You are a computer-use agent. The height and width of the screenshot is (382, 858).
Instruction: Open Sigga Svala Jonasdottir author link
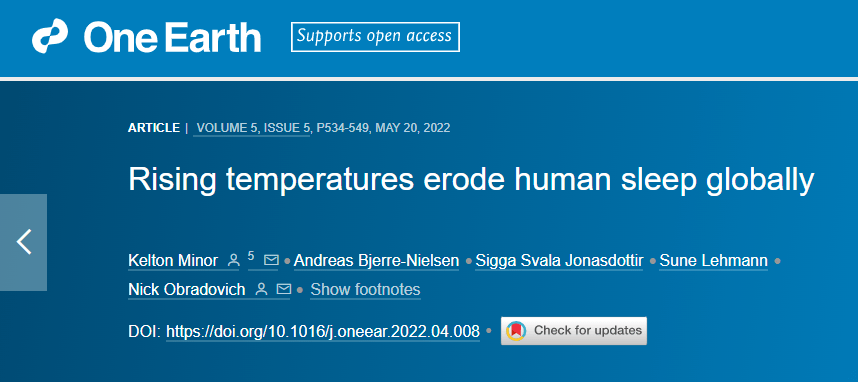click(x=559, y=261)
